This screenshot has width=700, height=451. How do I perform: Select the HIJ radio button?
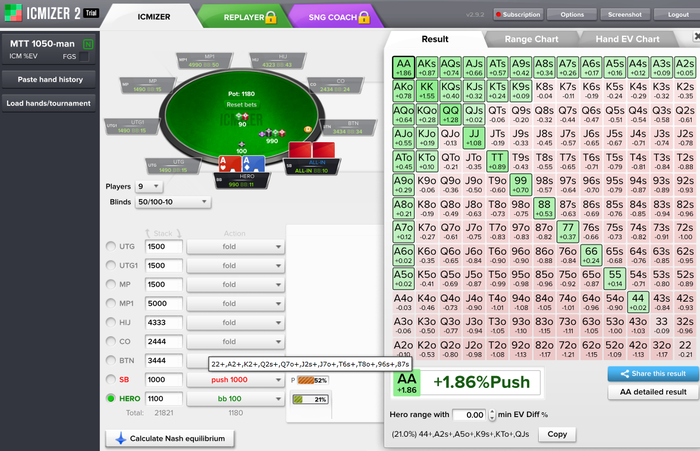111,322
